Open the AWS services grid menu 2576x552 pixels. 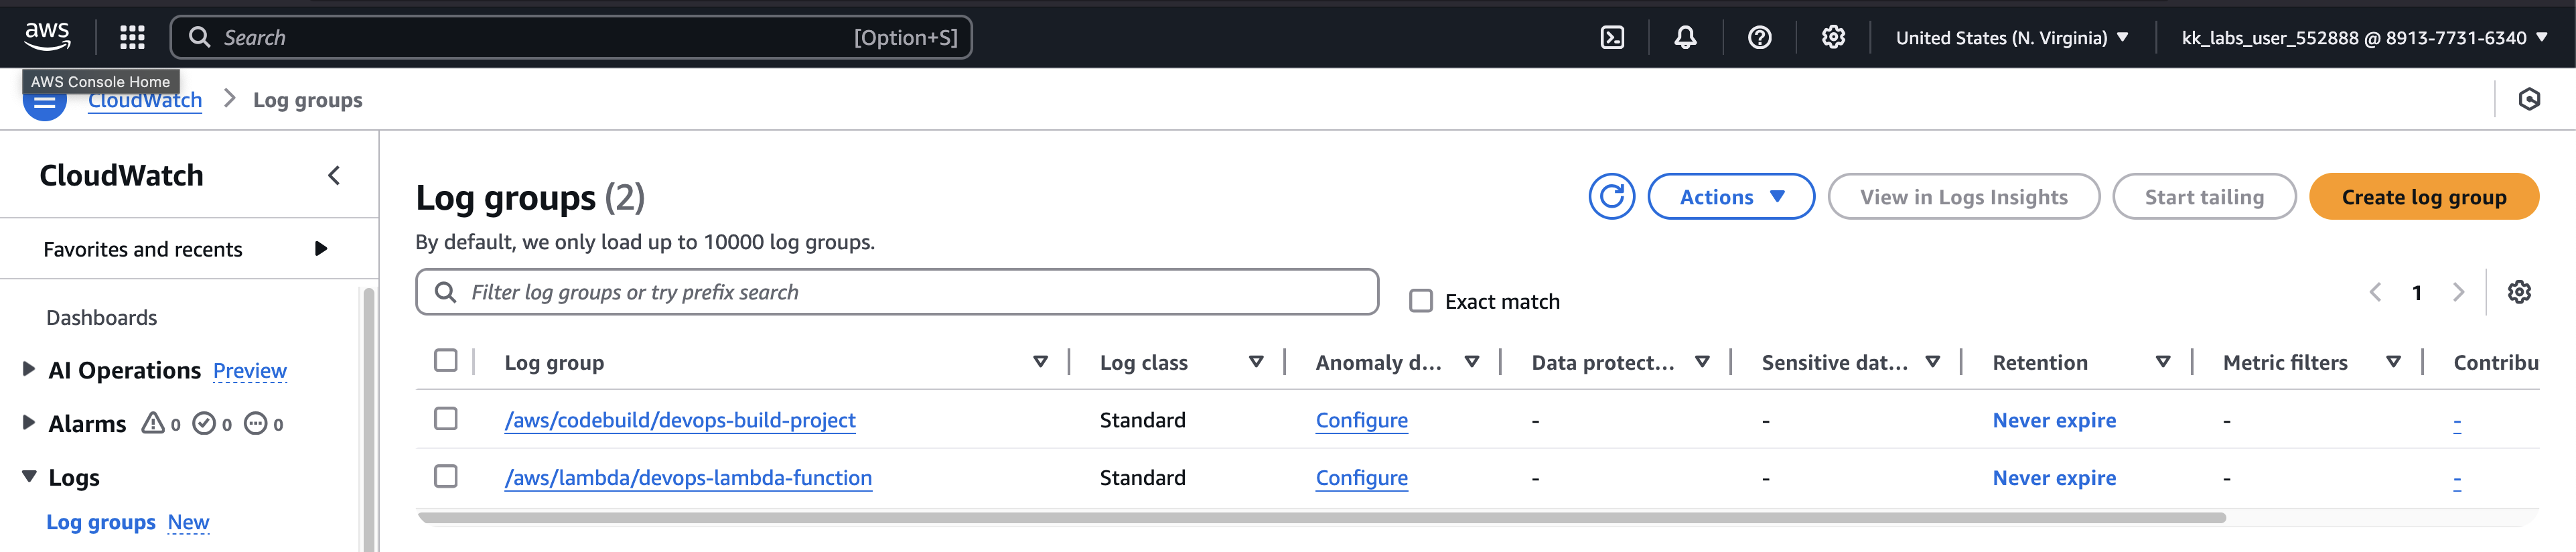point(132,38)
